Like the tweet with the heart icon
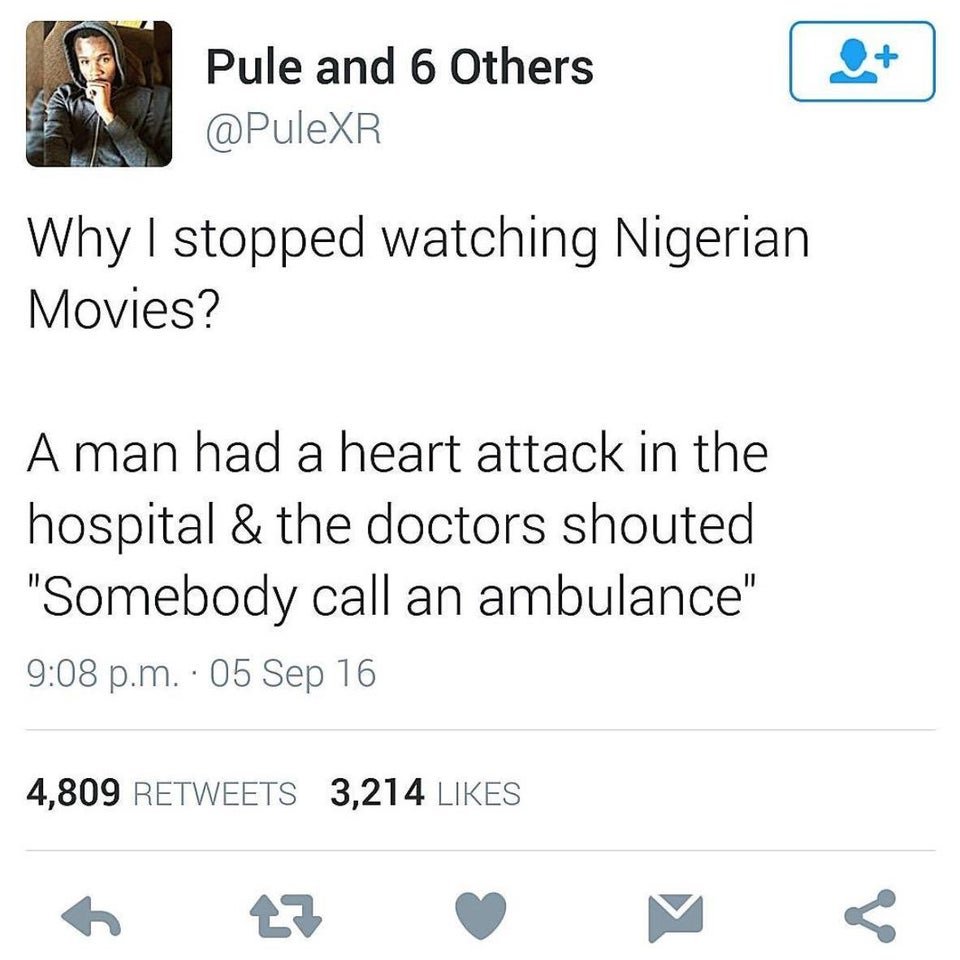 (481, 915)
